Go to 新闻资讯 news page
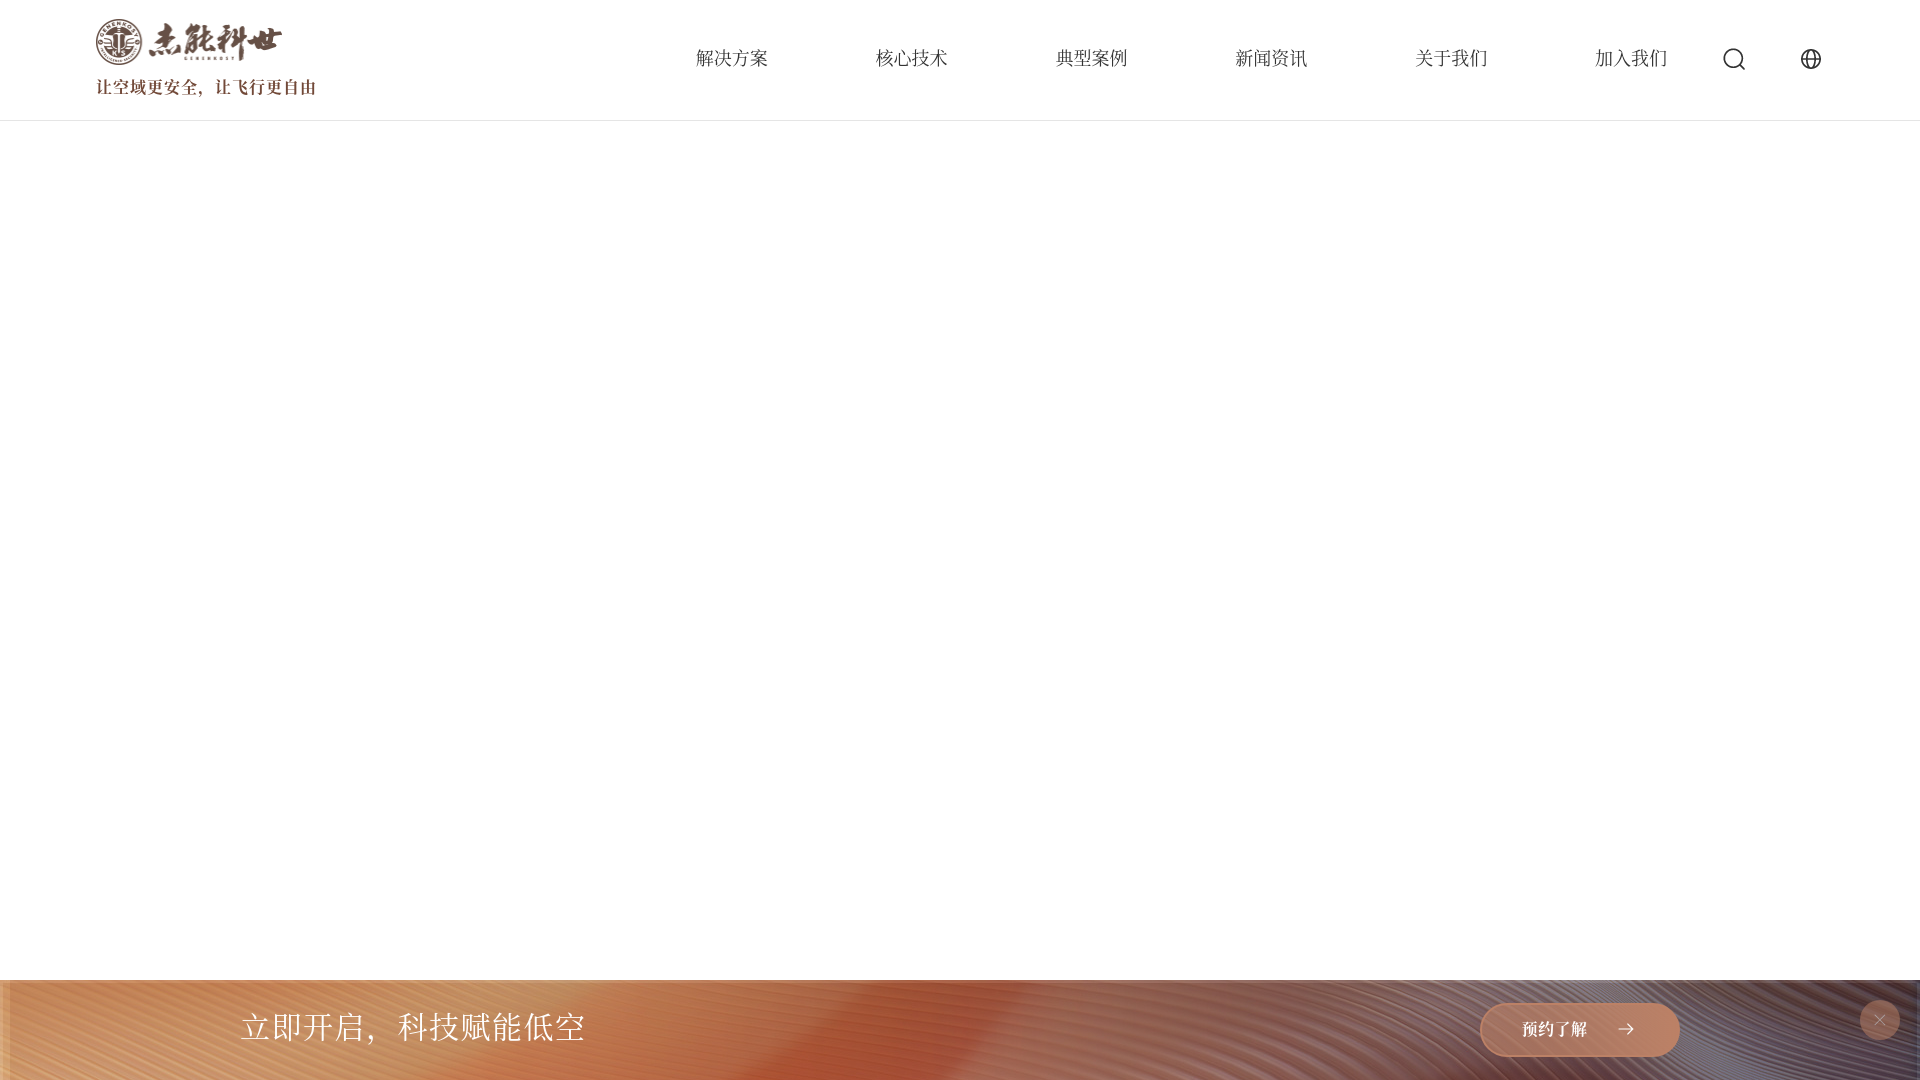This screenshot has width=1920, height=1080. coord(1271,59)
